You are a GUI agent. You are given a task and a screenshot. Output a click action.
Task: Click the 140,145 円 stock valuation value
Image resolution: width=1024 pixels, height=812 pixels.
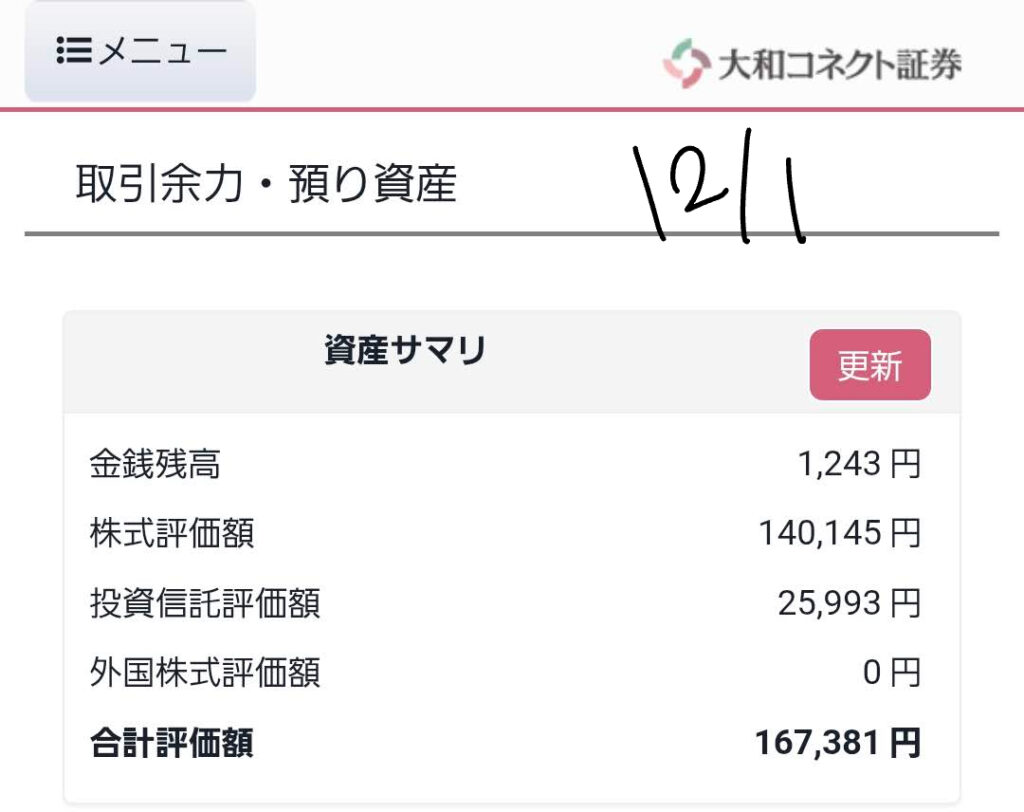pos(838,534)
